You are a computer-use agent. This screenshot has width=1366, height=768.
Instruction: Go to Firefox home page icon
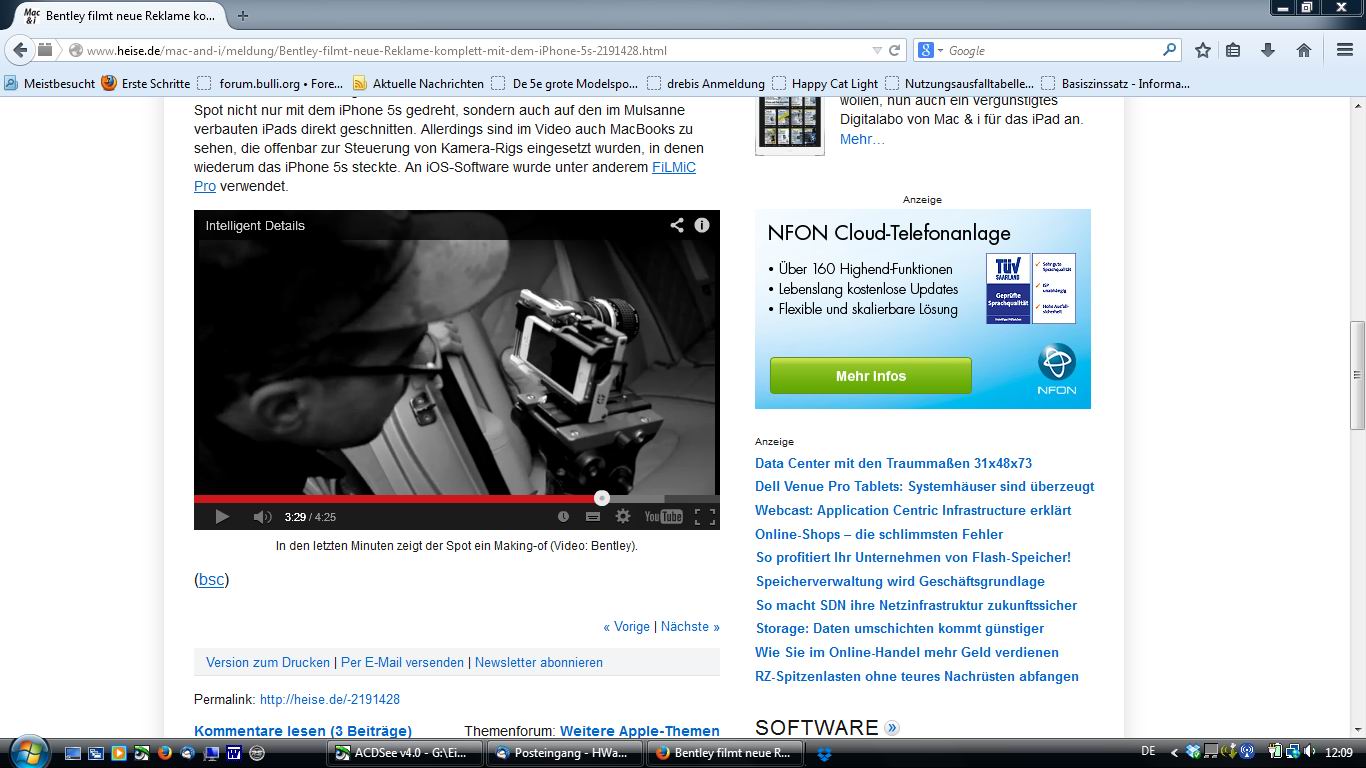point(1304,50)
